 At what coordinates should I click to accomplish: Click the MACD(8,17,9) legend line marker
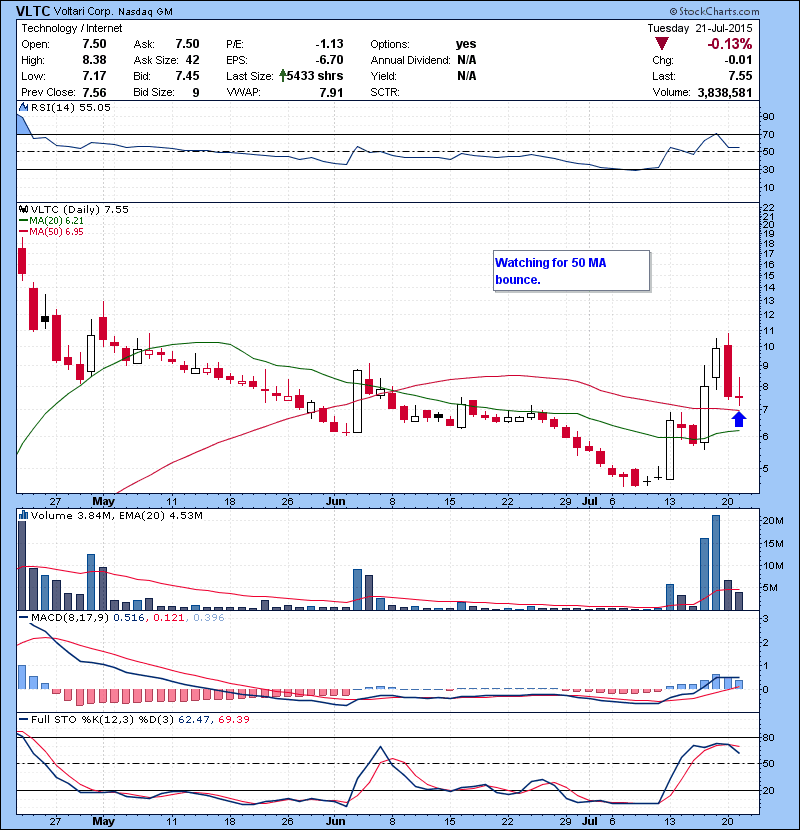pyautogui.click(x=23, y=617)
